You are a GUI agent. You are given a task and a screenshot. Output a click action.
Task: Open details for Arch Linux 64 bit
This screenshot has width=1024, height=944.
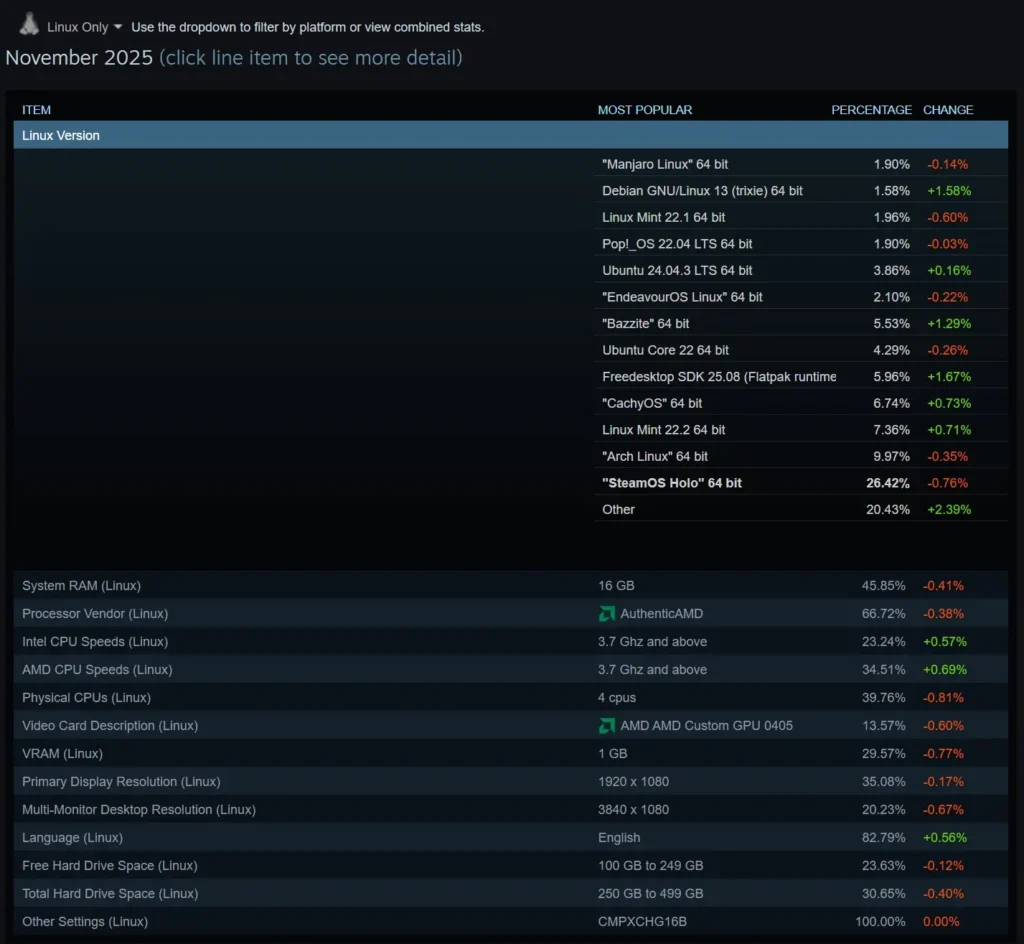[654, 456]
